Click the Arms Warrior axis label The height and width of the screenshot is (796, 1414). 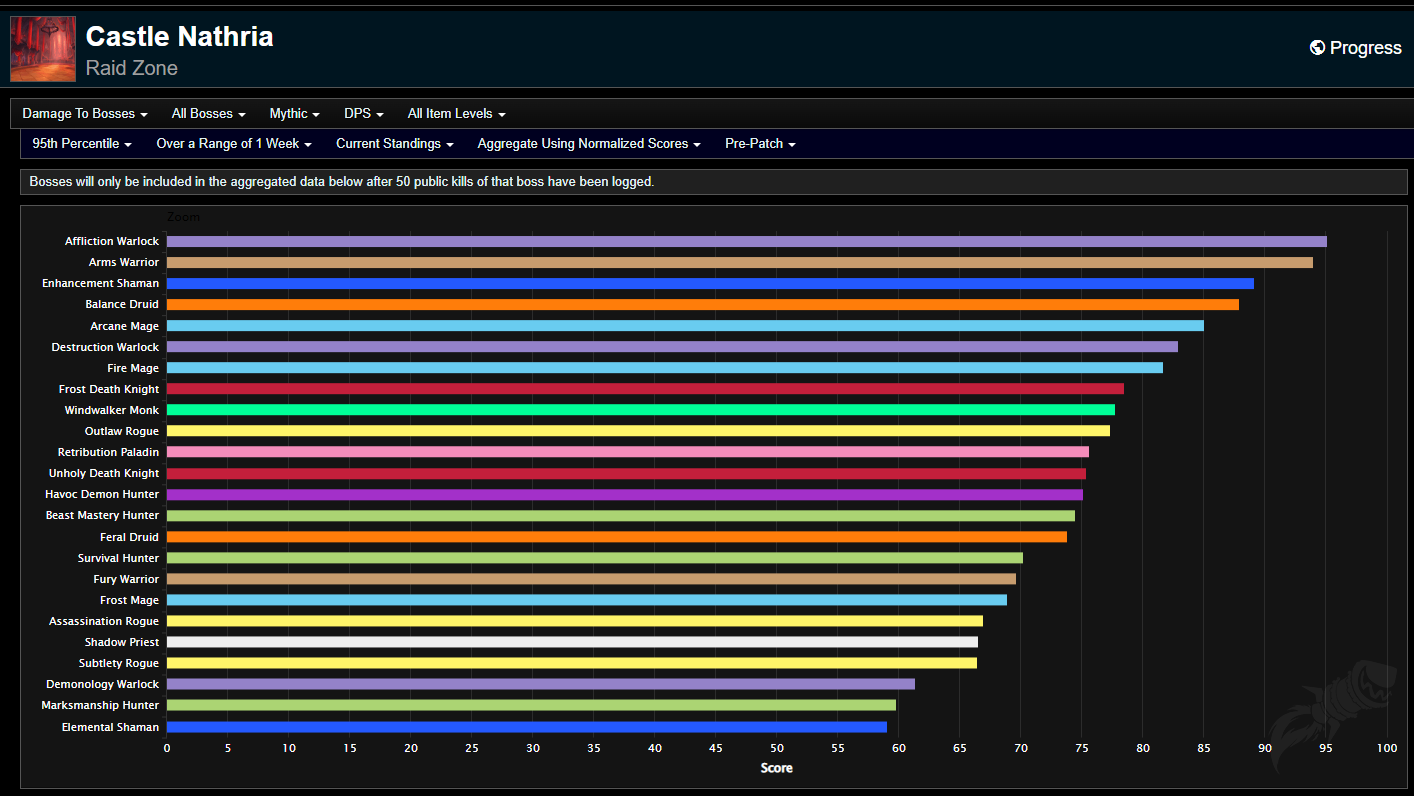pyautogui.click(x=124, y=262)
